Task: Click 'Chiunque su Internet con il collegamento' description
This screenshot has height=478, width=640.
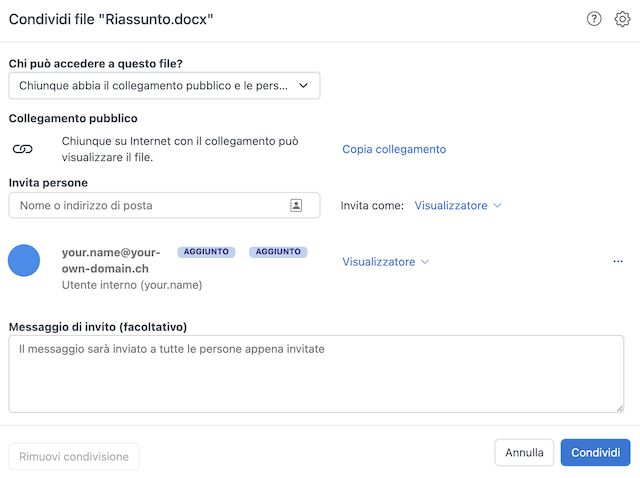Action: coord(180,149)
